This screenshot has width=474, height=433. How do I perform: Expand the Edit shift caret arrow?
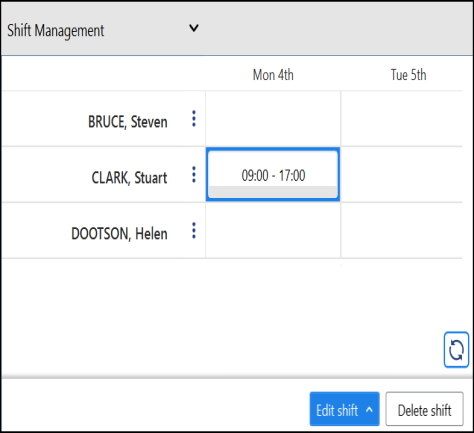(369, 410)
